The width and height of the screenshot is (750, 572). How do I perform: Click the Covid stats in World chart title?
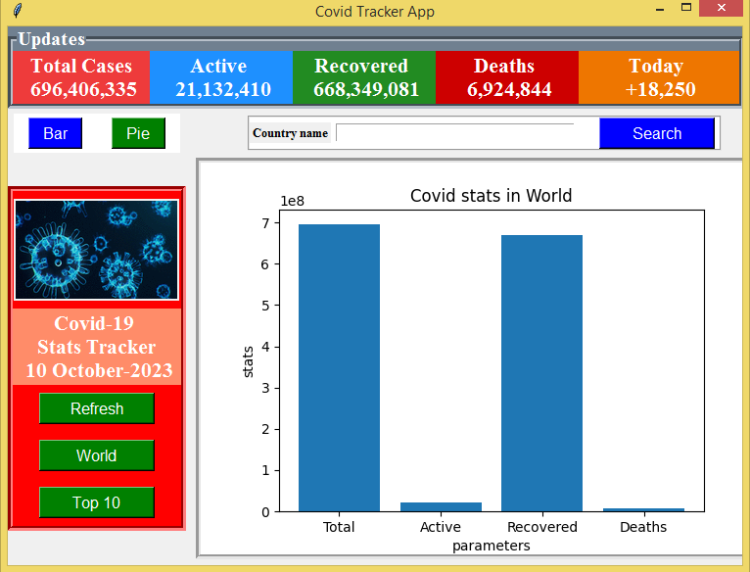491,196
